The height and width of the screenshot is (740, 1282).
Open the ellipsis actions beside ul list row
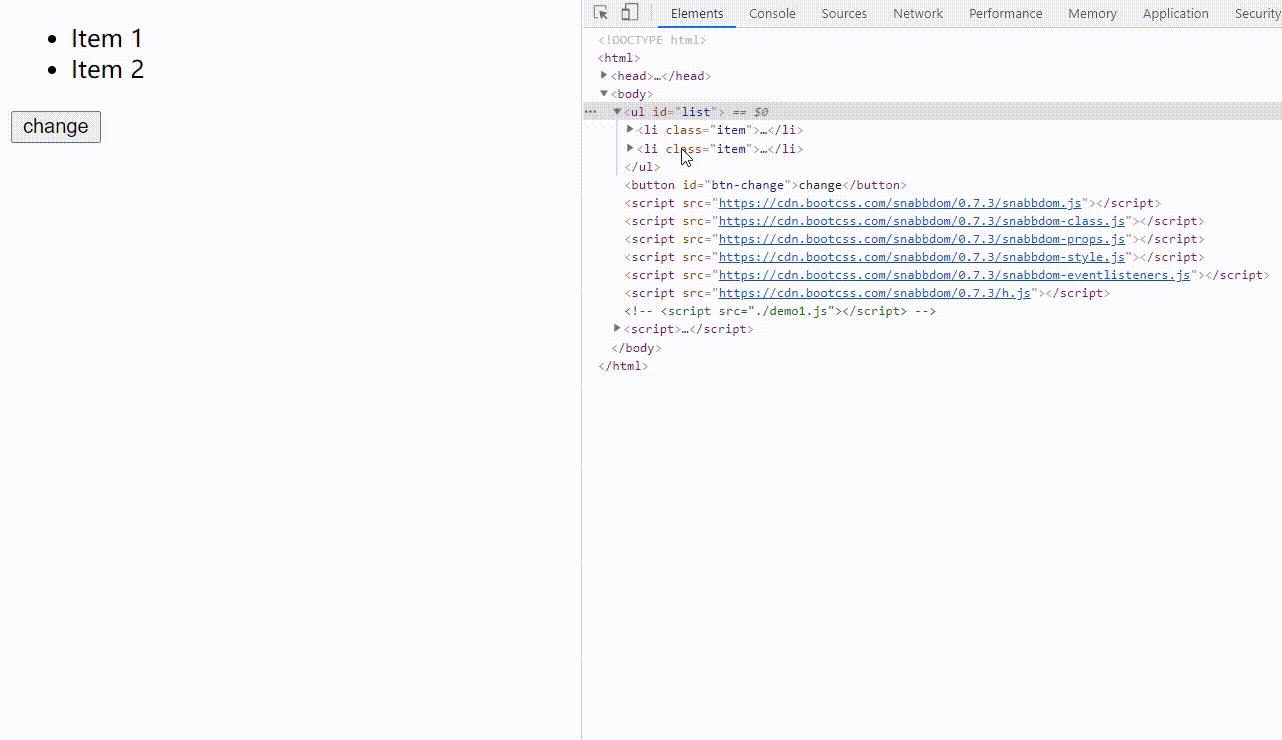tap(590, 112)
